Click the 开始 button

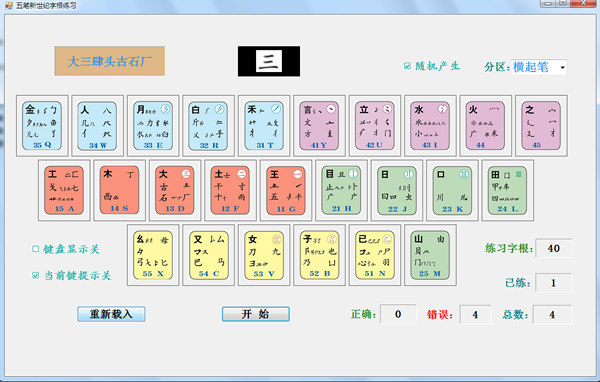pos(256,314)
